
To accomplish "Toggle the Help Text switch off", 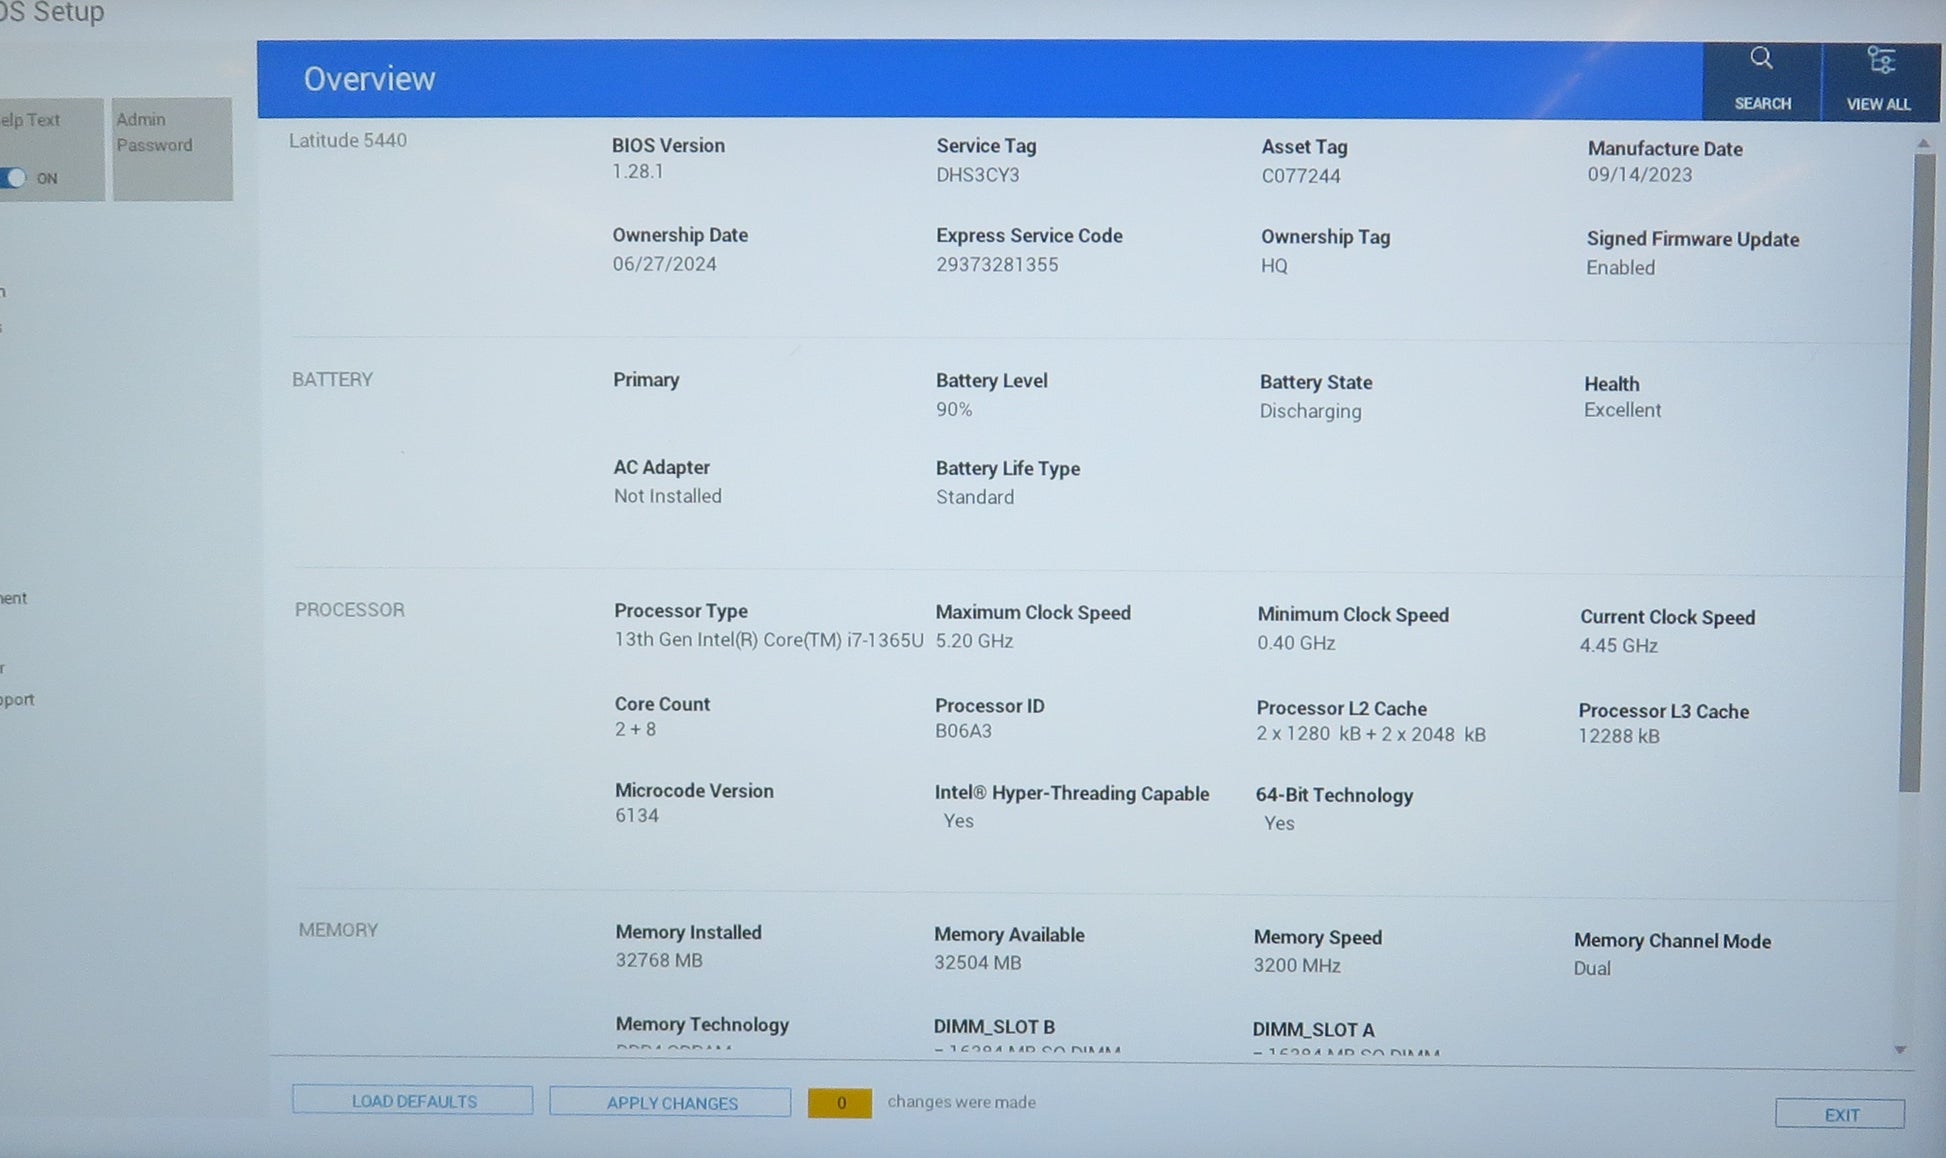I will click(14, 178).
